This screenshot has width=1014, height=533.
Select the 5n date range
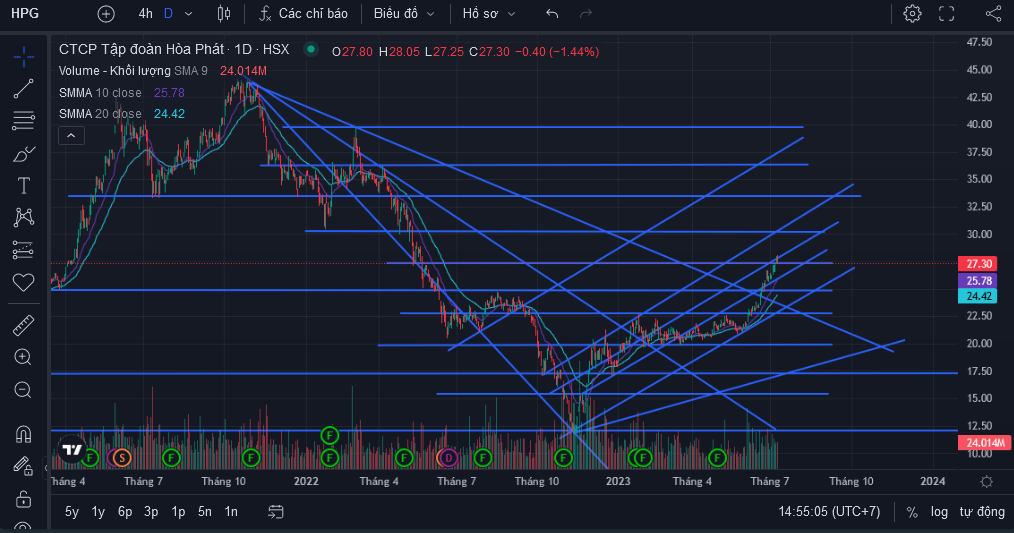(204, 512)
